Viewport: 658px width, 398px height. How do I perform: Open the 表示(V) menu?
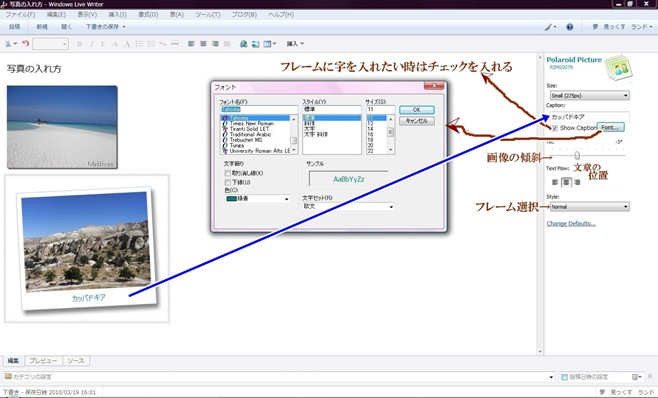87,15
